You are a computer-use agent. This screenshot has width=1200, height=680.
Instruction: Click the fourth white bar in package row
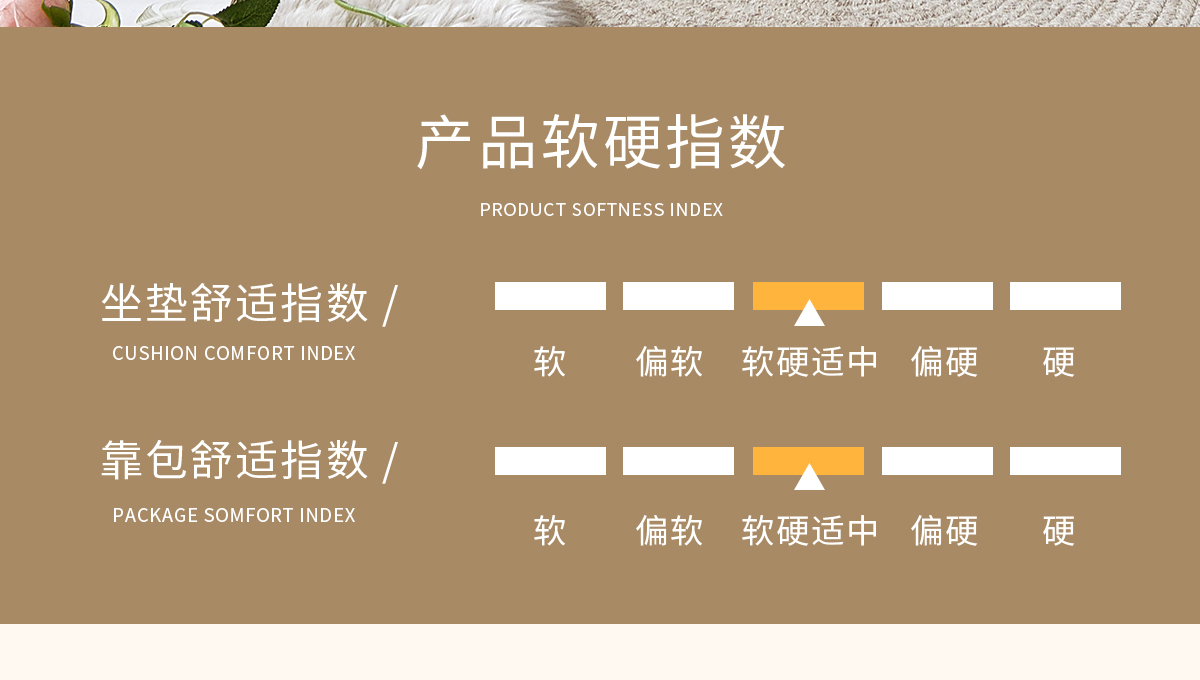[x=937, y=461]
